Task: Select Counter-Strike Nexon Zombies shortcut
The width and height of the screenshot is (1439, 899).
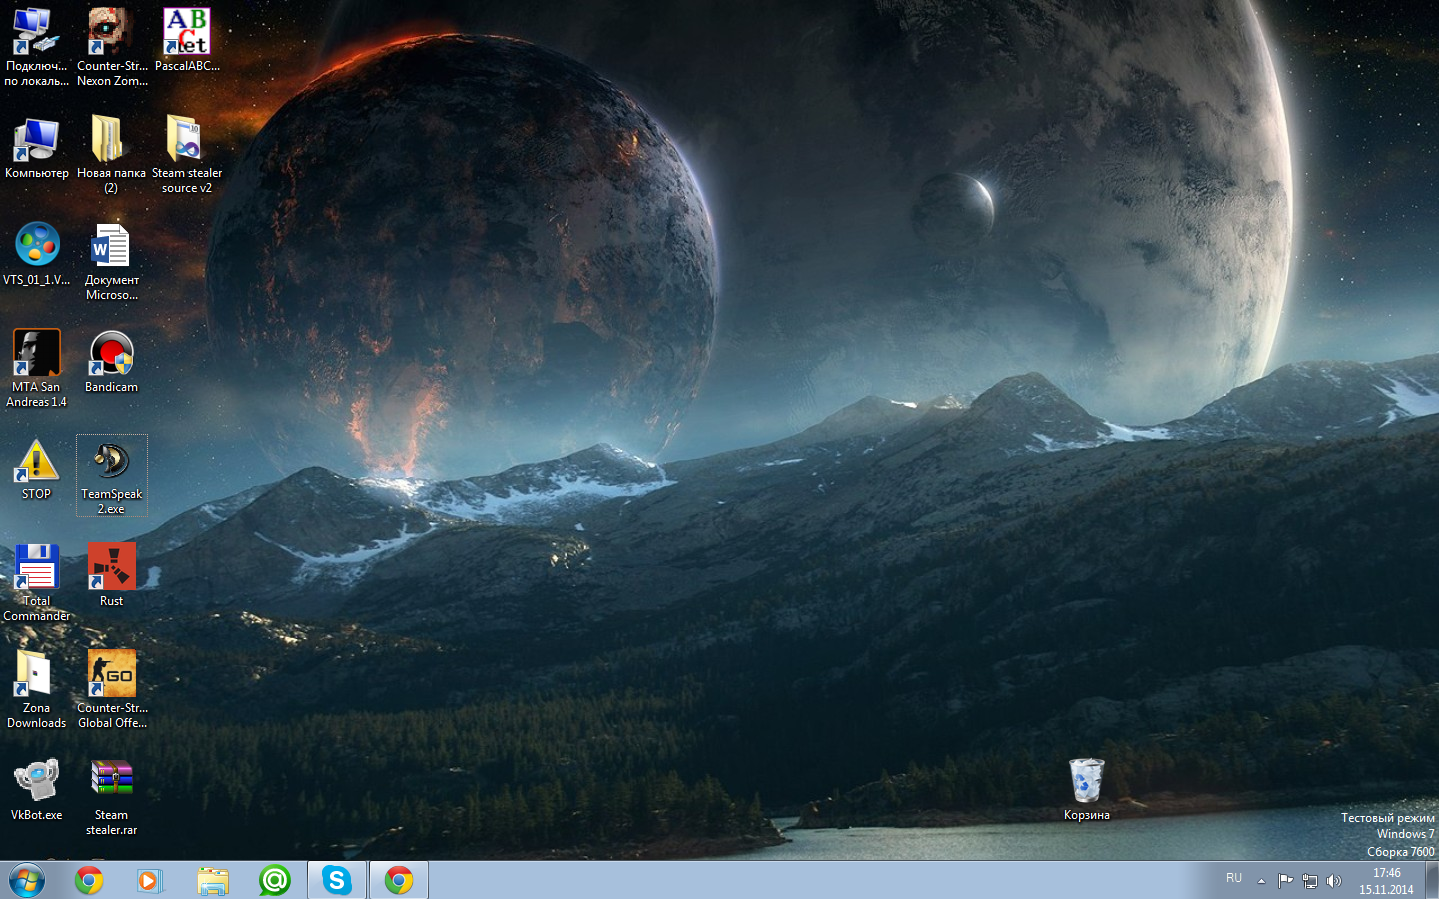Action: click(111, 47)
